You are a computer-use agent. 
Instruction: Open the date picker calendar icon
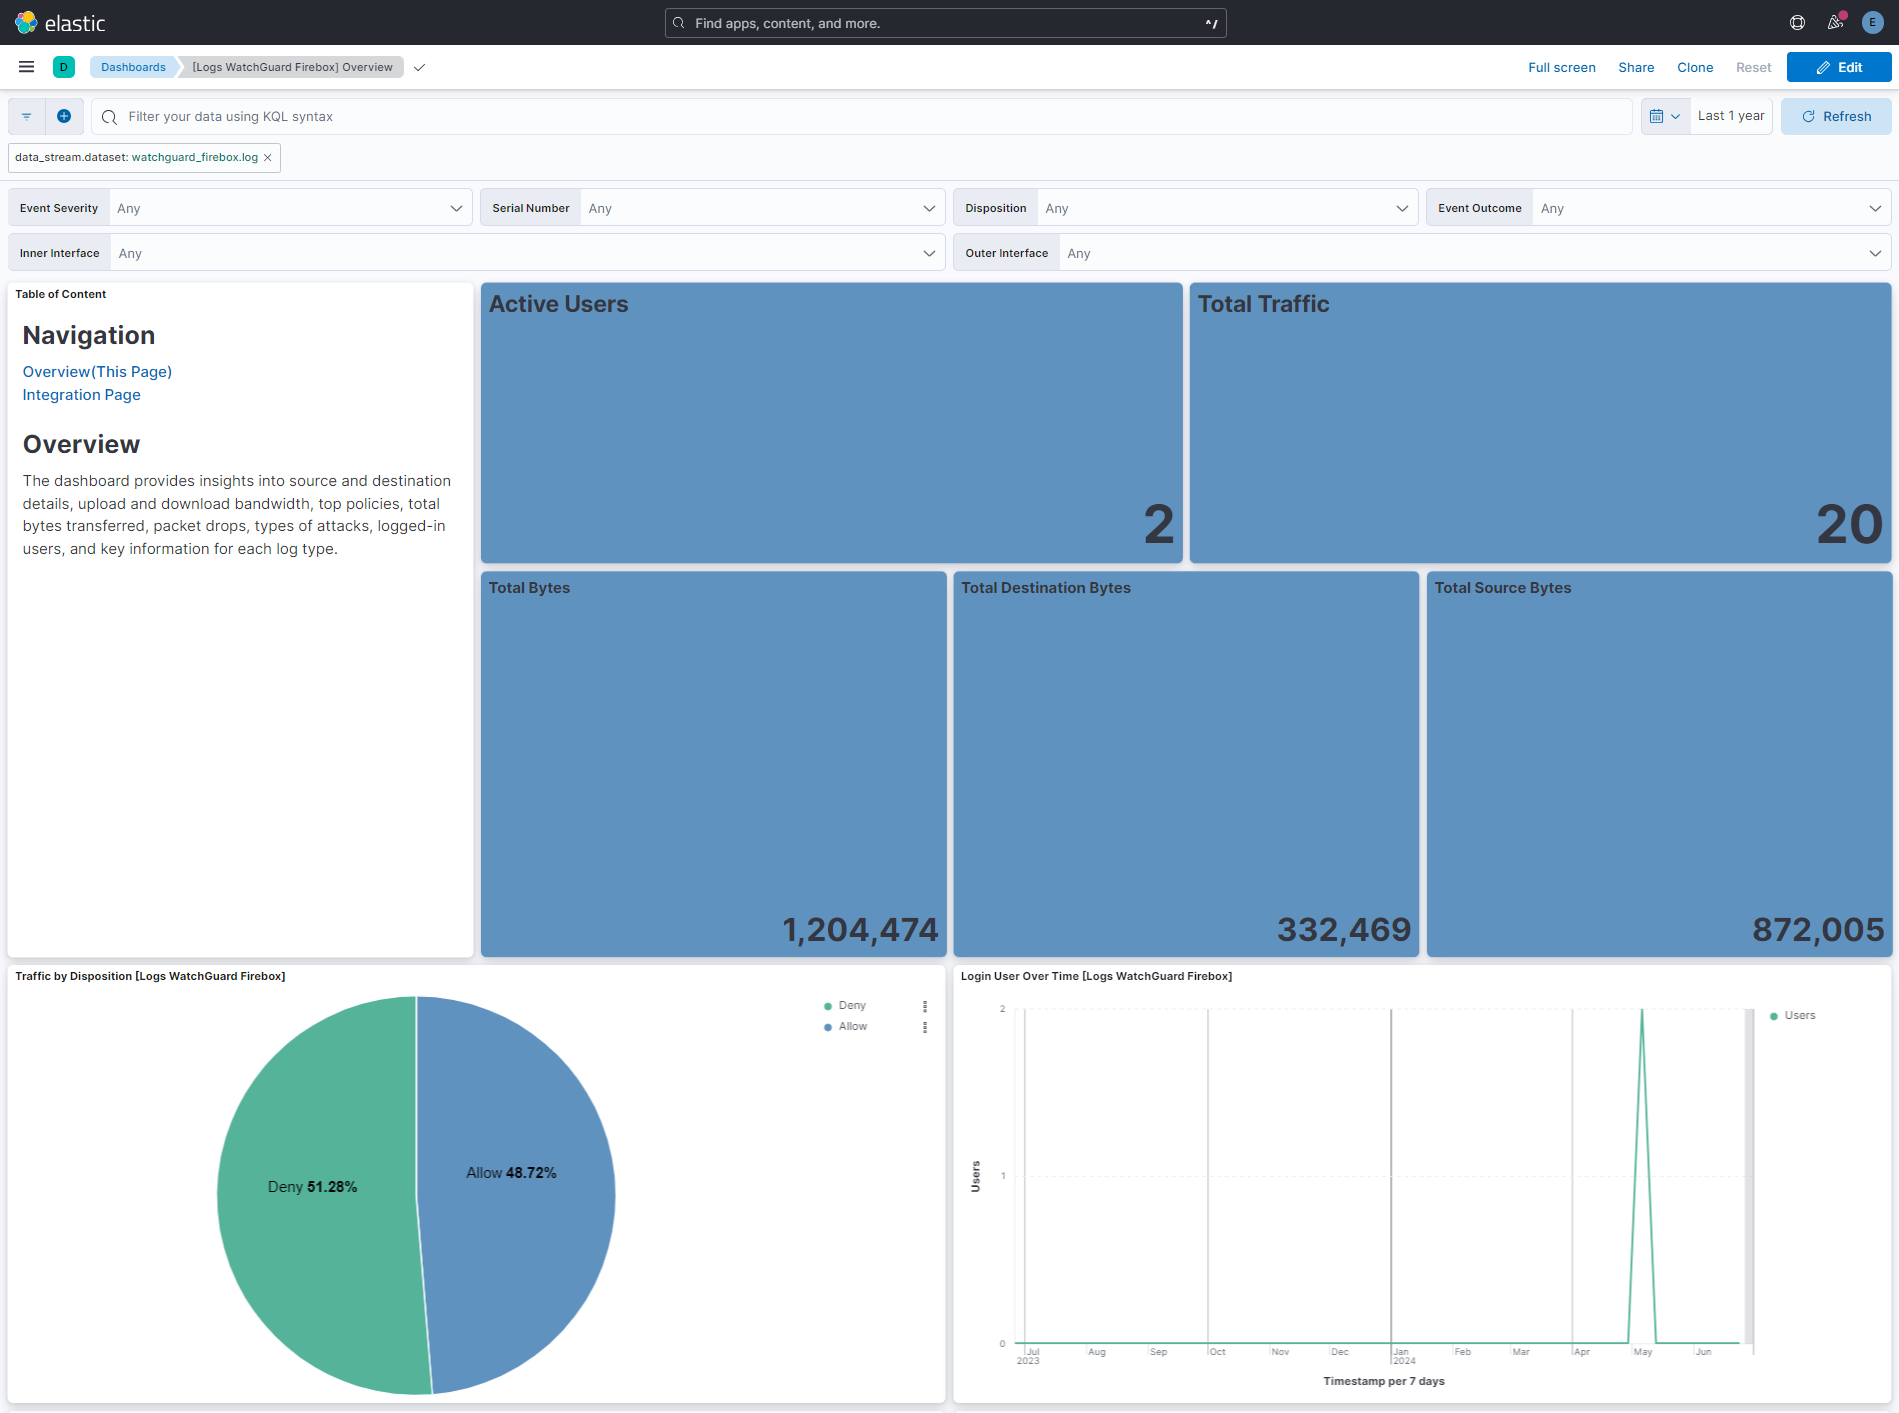[1660, 116]
